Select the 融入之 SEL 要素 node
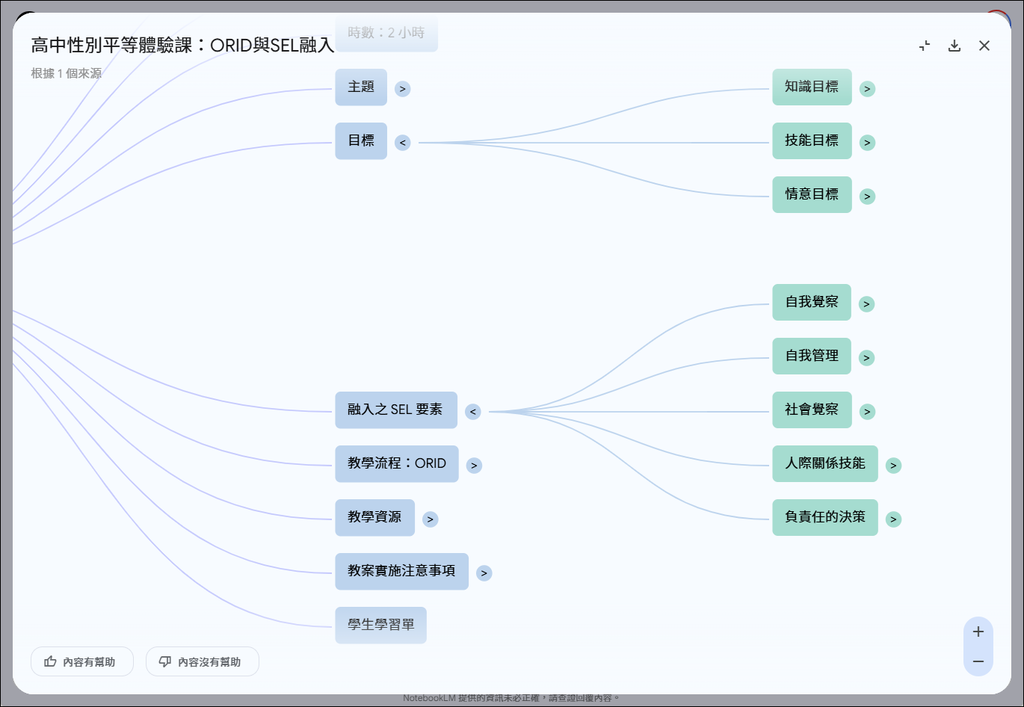The image size is (1024, 707). [x=396, y=410]
